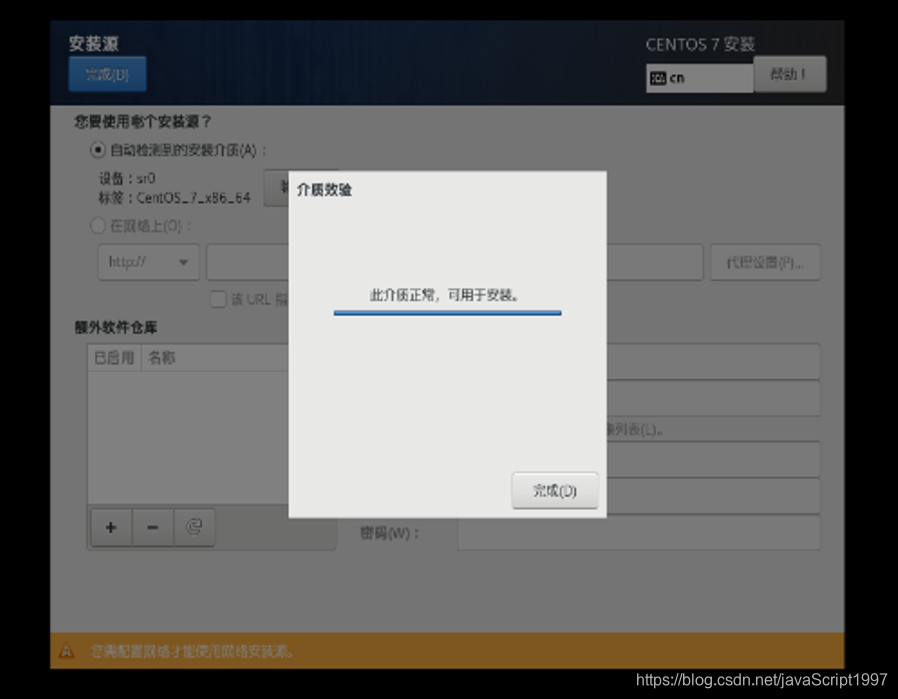
Task: Toggle the 该 URL checkbox
Action: click(x=218, y=299)
